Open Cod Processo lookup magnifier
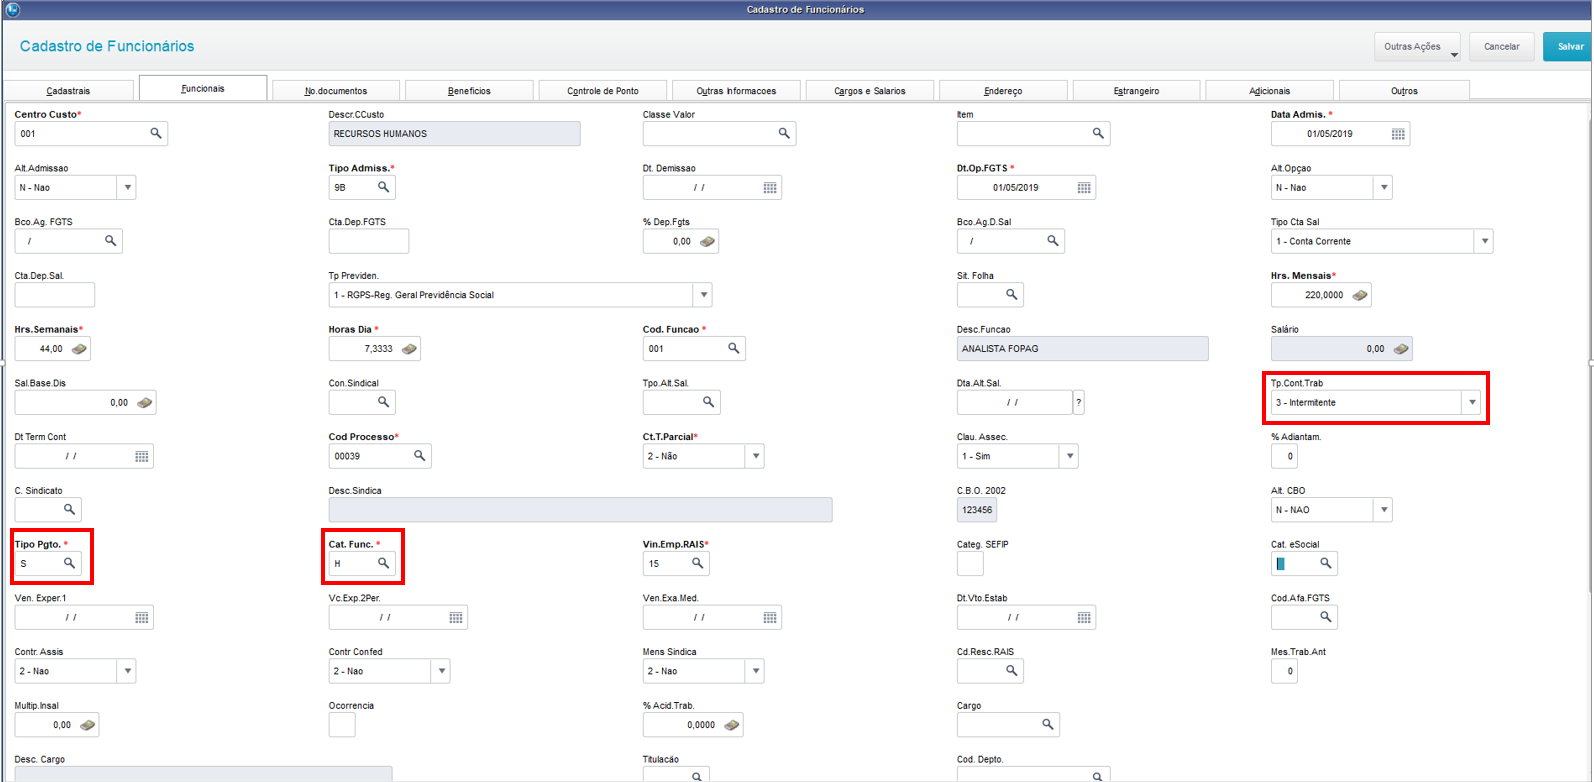Image resolution: width=1594 pixels, height=782 pixels. pyautogui.click(x=420, y=456)
